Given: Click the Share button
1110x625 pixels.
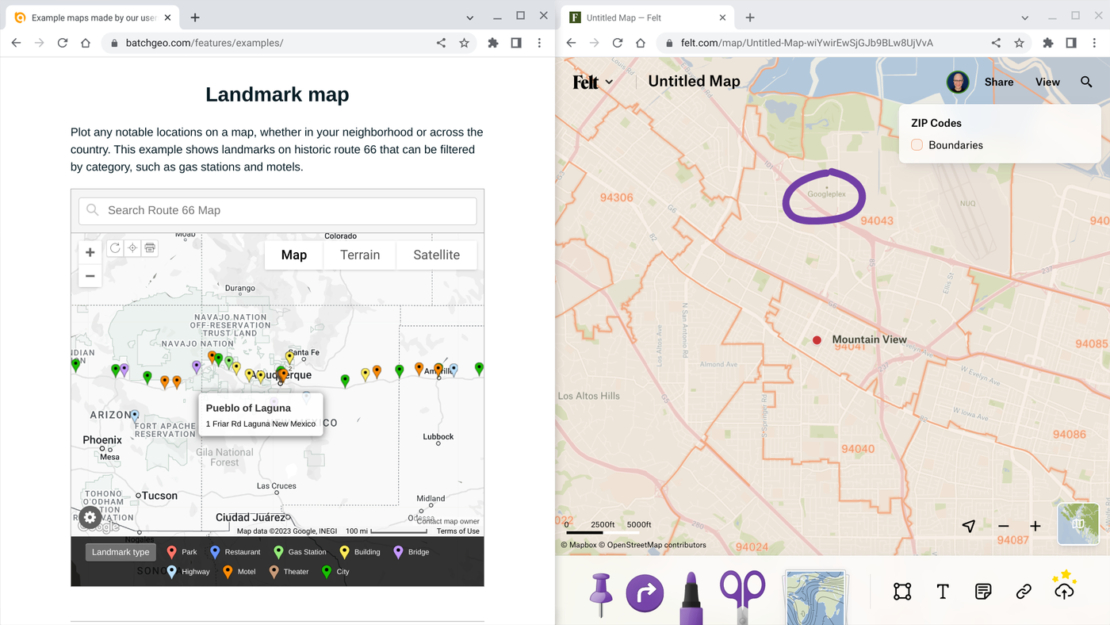Looking at the screenshot, I should 999,82.
